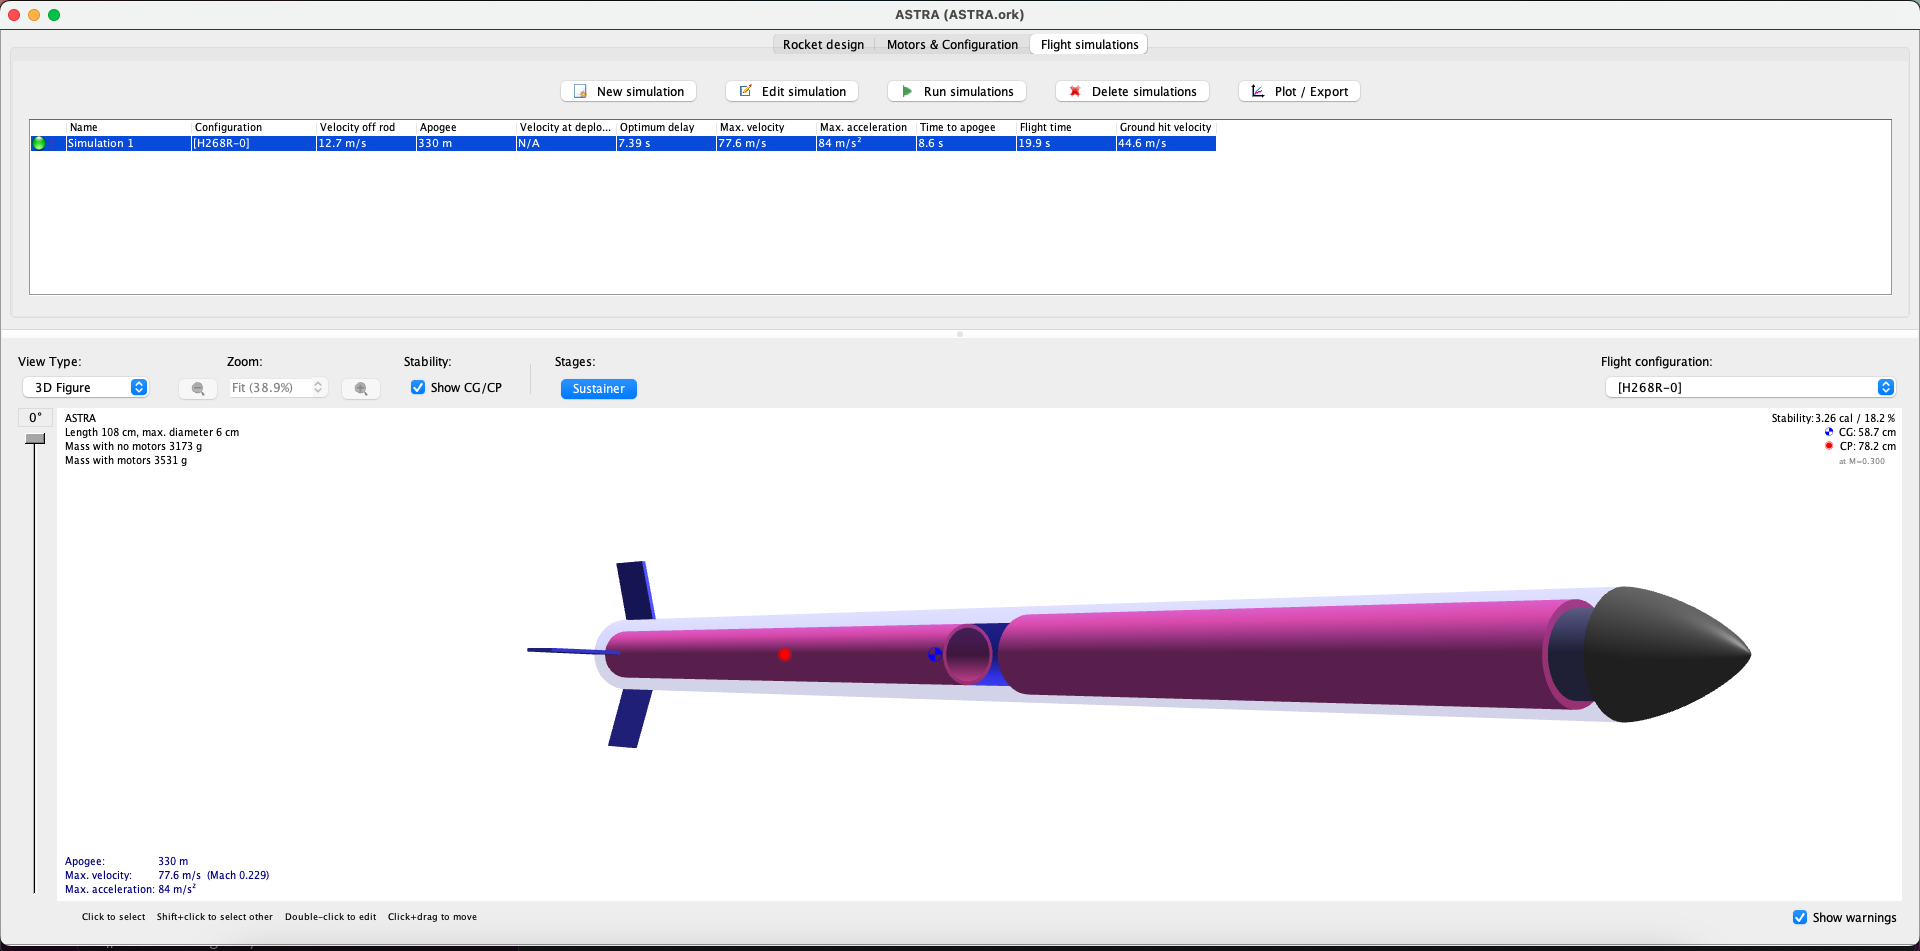Viewport: 1920px width, 951px height.
Task: Click the 44.6 m/s ground hit velocity cell
Action: pyautogui.click(x=1166, y=143)
